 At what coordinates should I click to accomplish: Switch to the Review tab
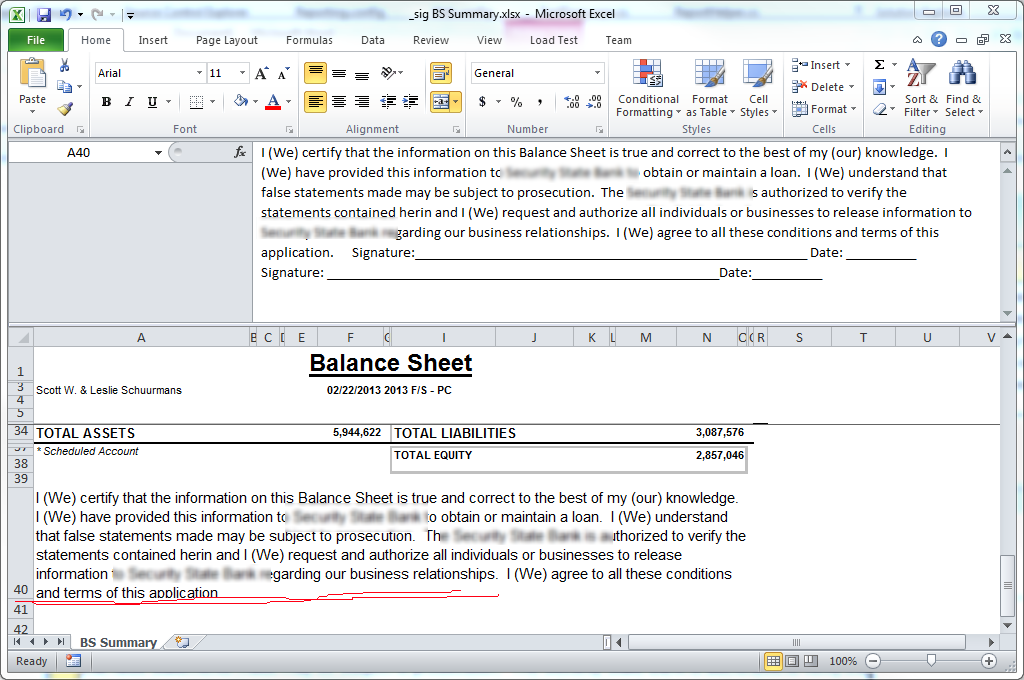click(430, 40)
